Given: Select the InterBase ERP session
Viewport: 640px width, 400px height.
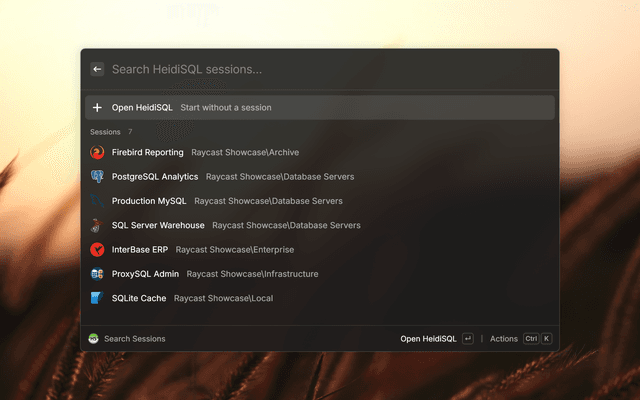Looking at the screenshot, I should [320, 249].
